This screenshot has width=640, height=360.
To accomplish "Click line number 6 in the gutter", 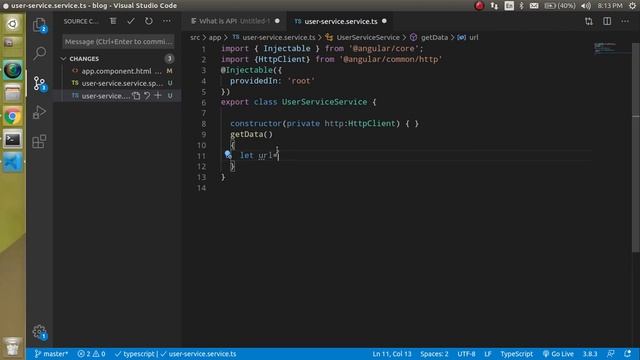I will pos(204,102).
